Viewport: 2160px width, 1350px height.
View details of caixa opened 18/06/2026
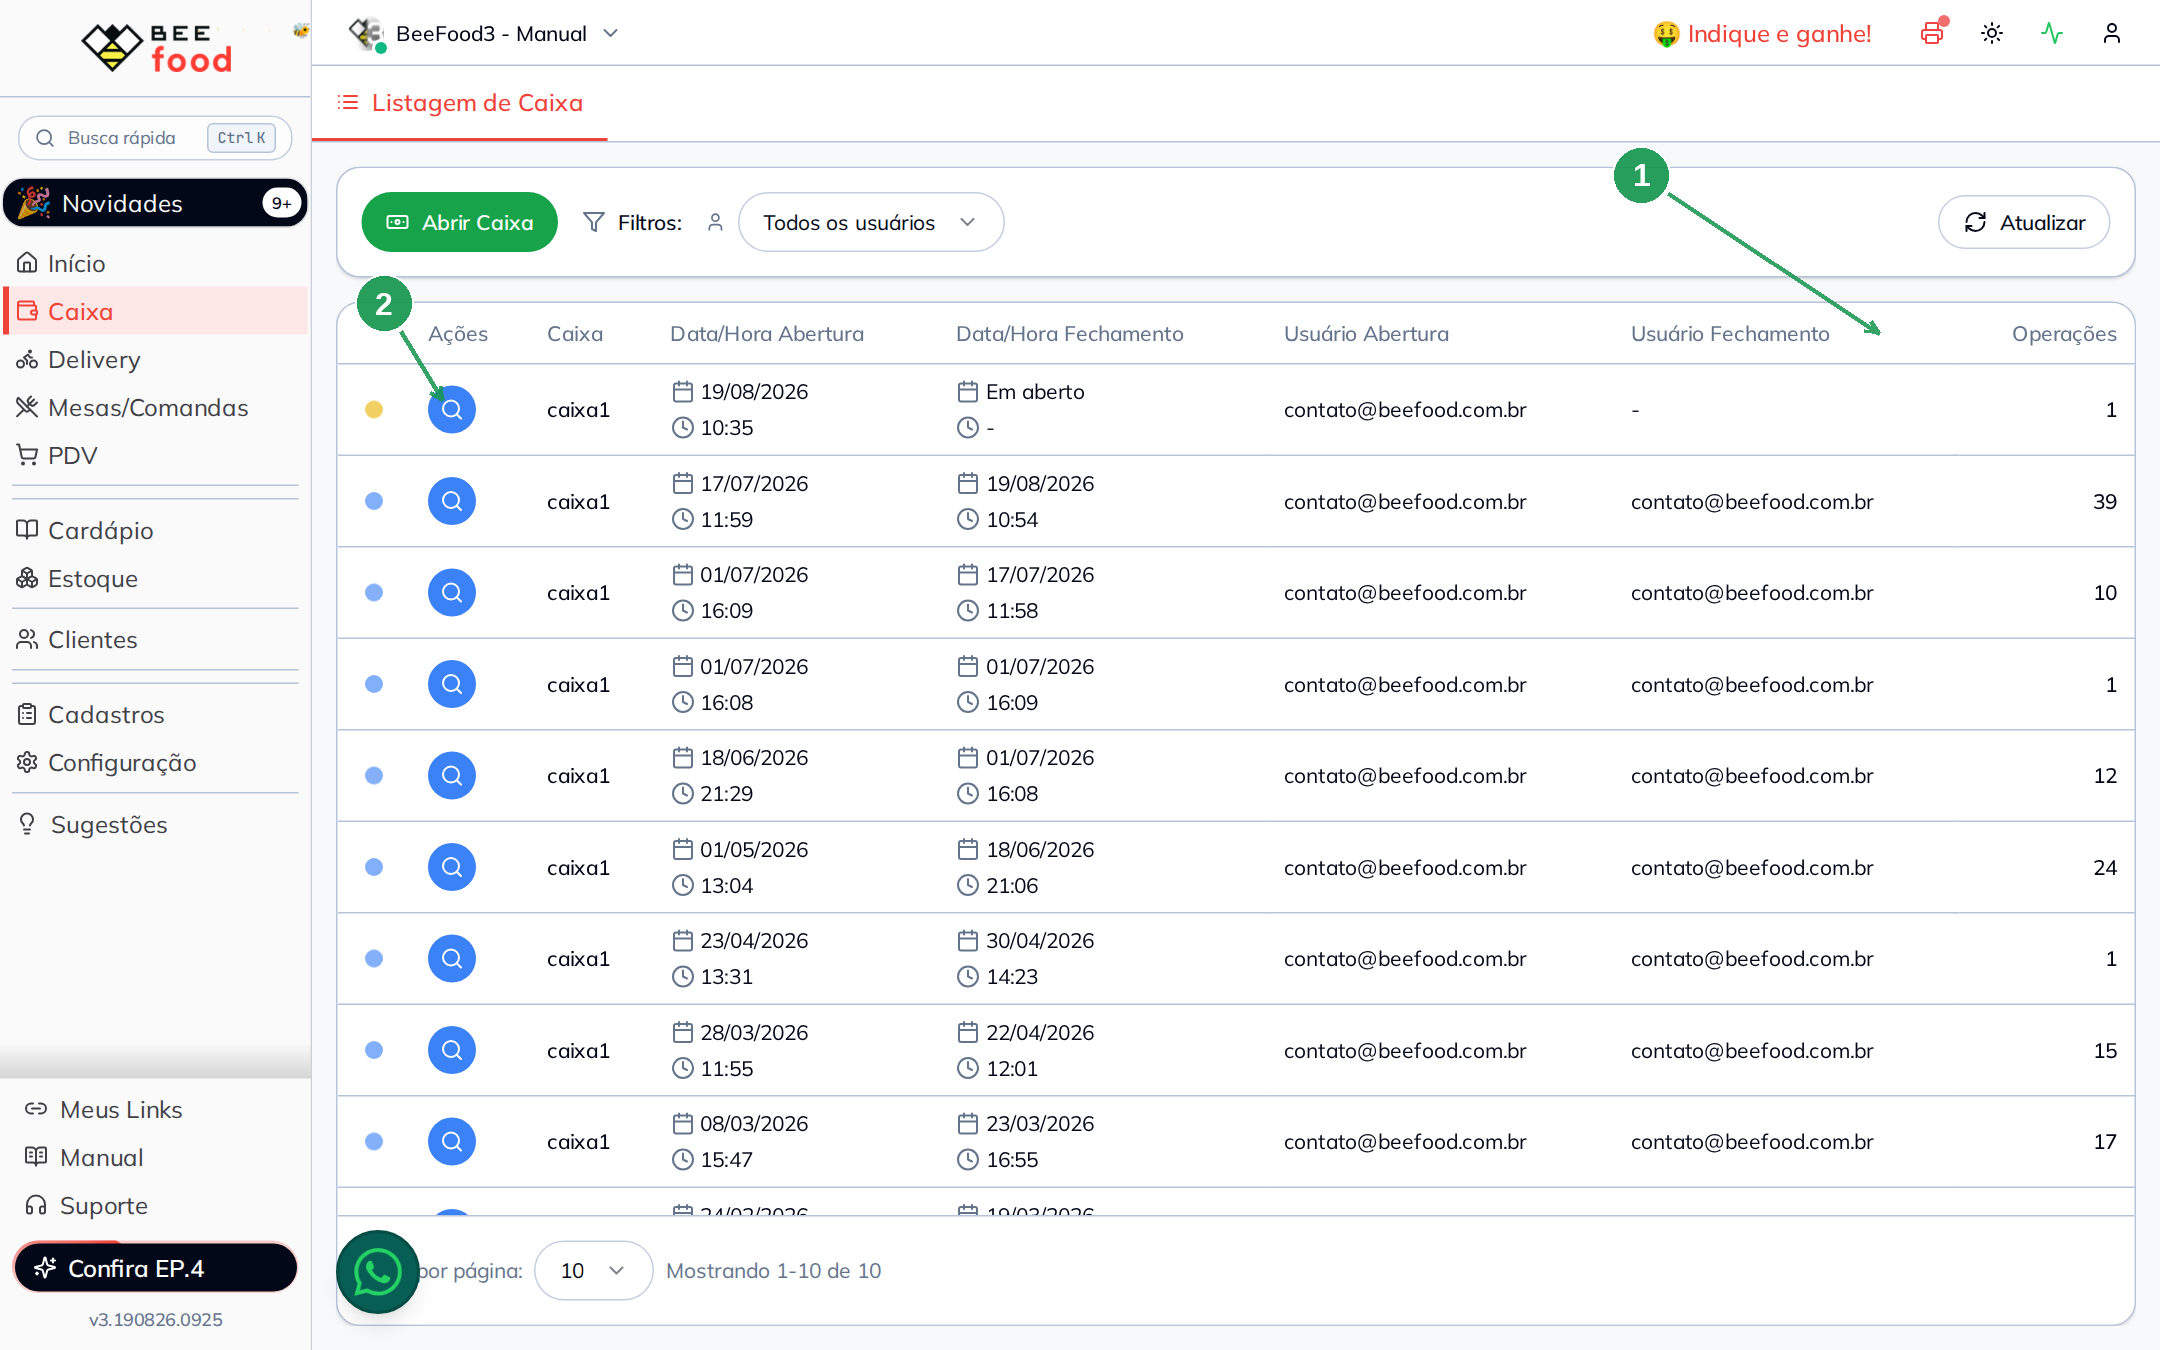(452, 775)
